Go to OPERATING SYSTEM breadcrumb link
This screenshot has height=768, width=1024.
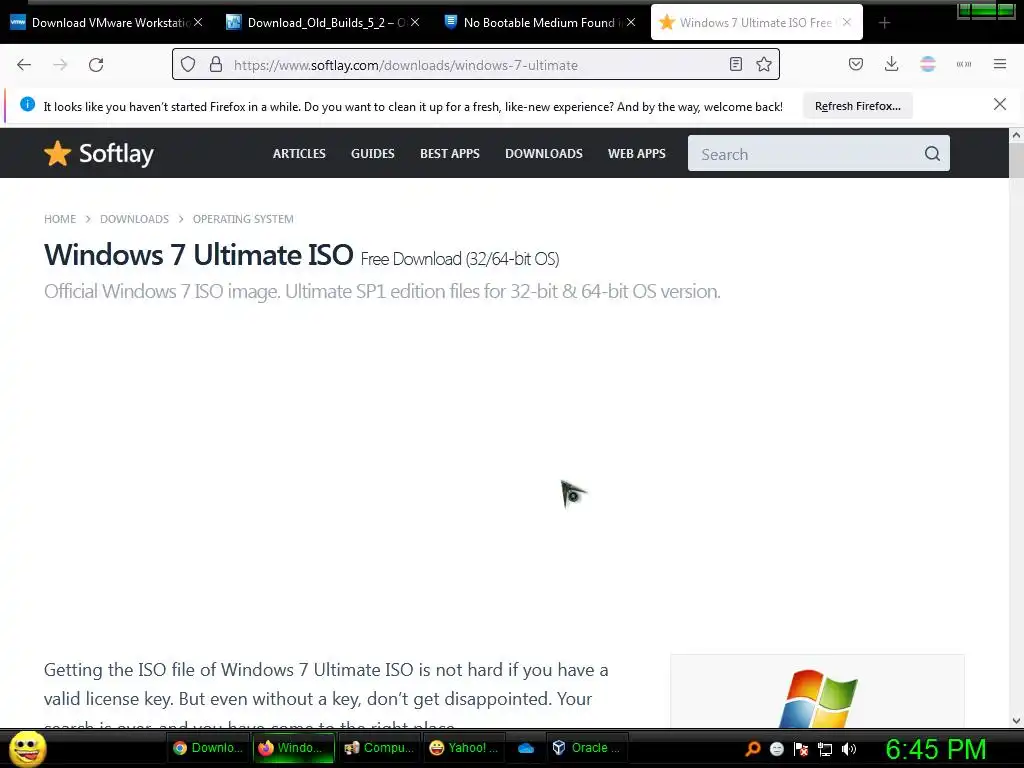pos(243,219)
